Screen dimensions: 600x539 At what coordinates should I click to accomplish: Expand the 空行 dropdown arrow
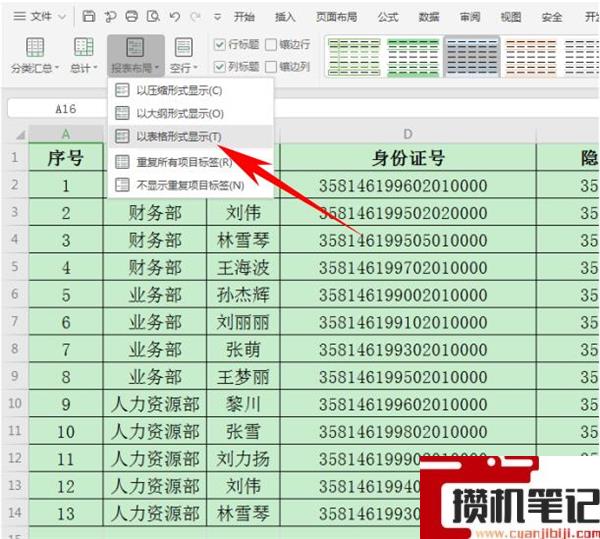click(x=196, y=68)
